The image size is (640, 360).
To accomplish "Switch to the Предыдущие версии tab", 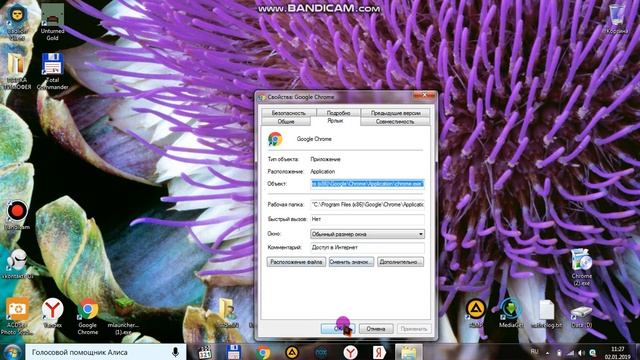I will 395,113.
